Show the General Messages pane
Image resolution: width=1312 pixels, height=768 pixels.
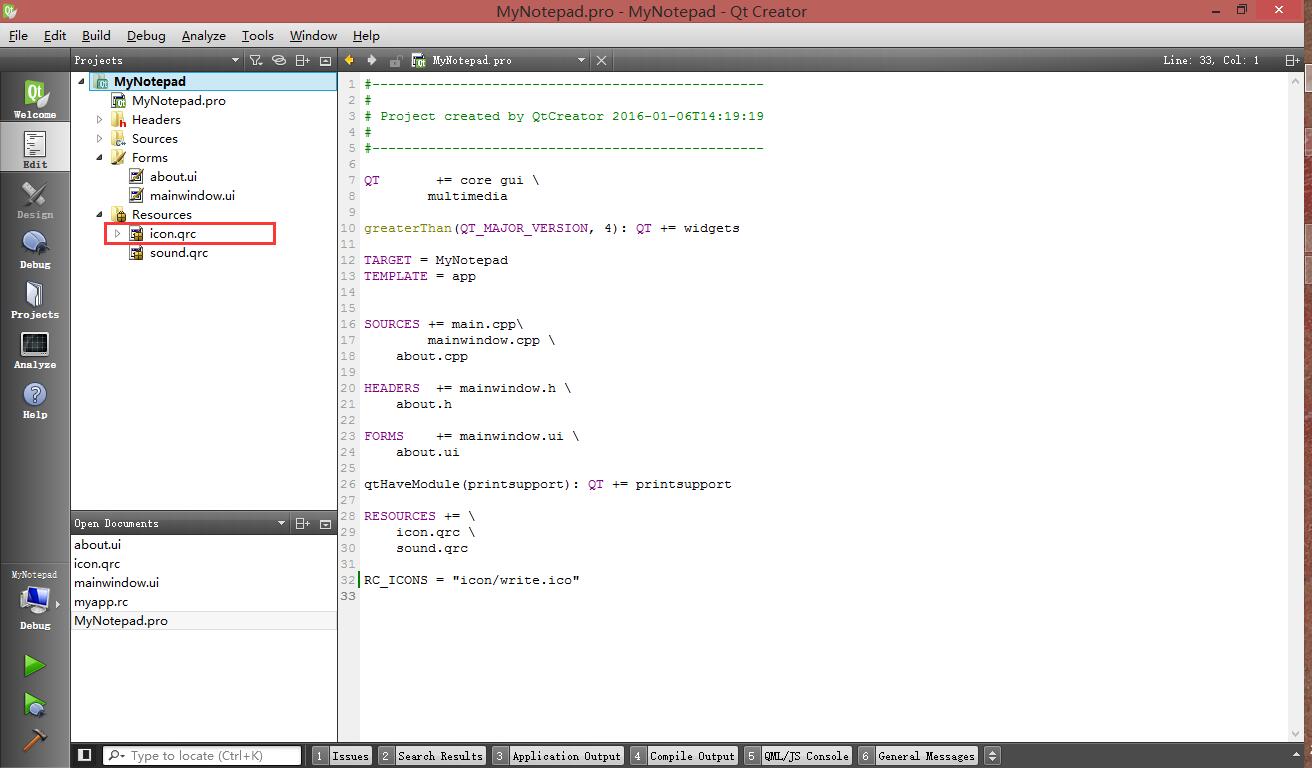pyautogui.click(x=918, y=756)
